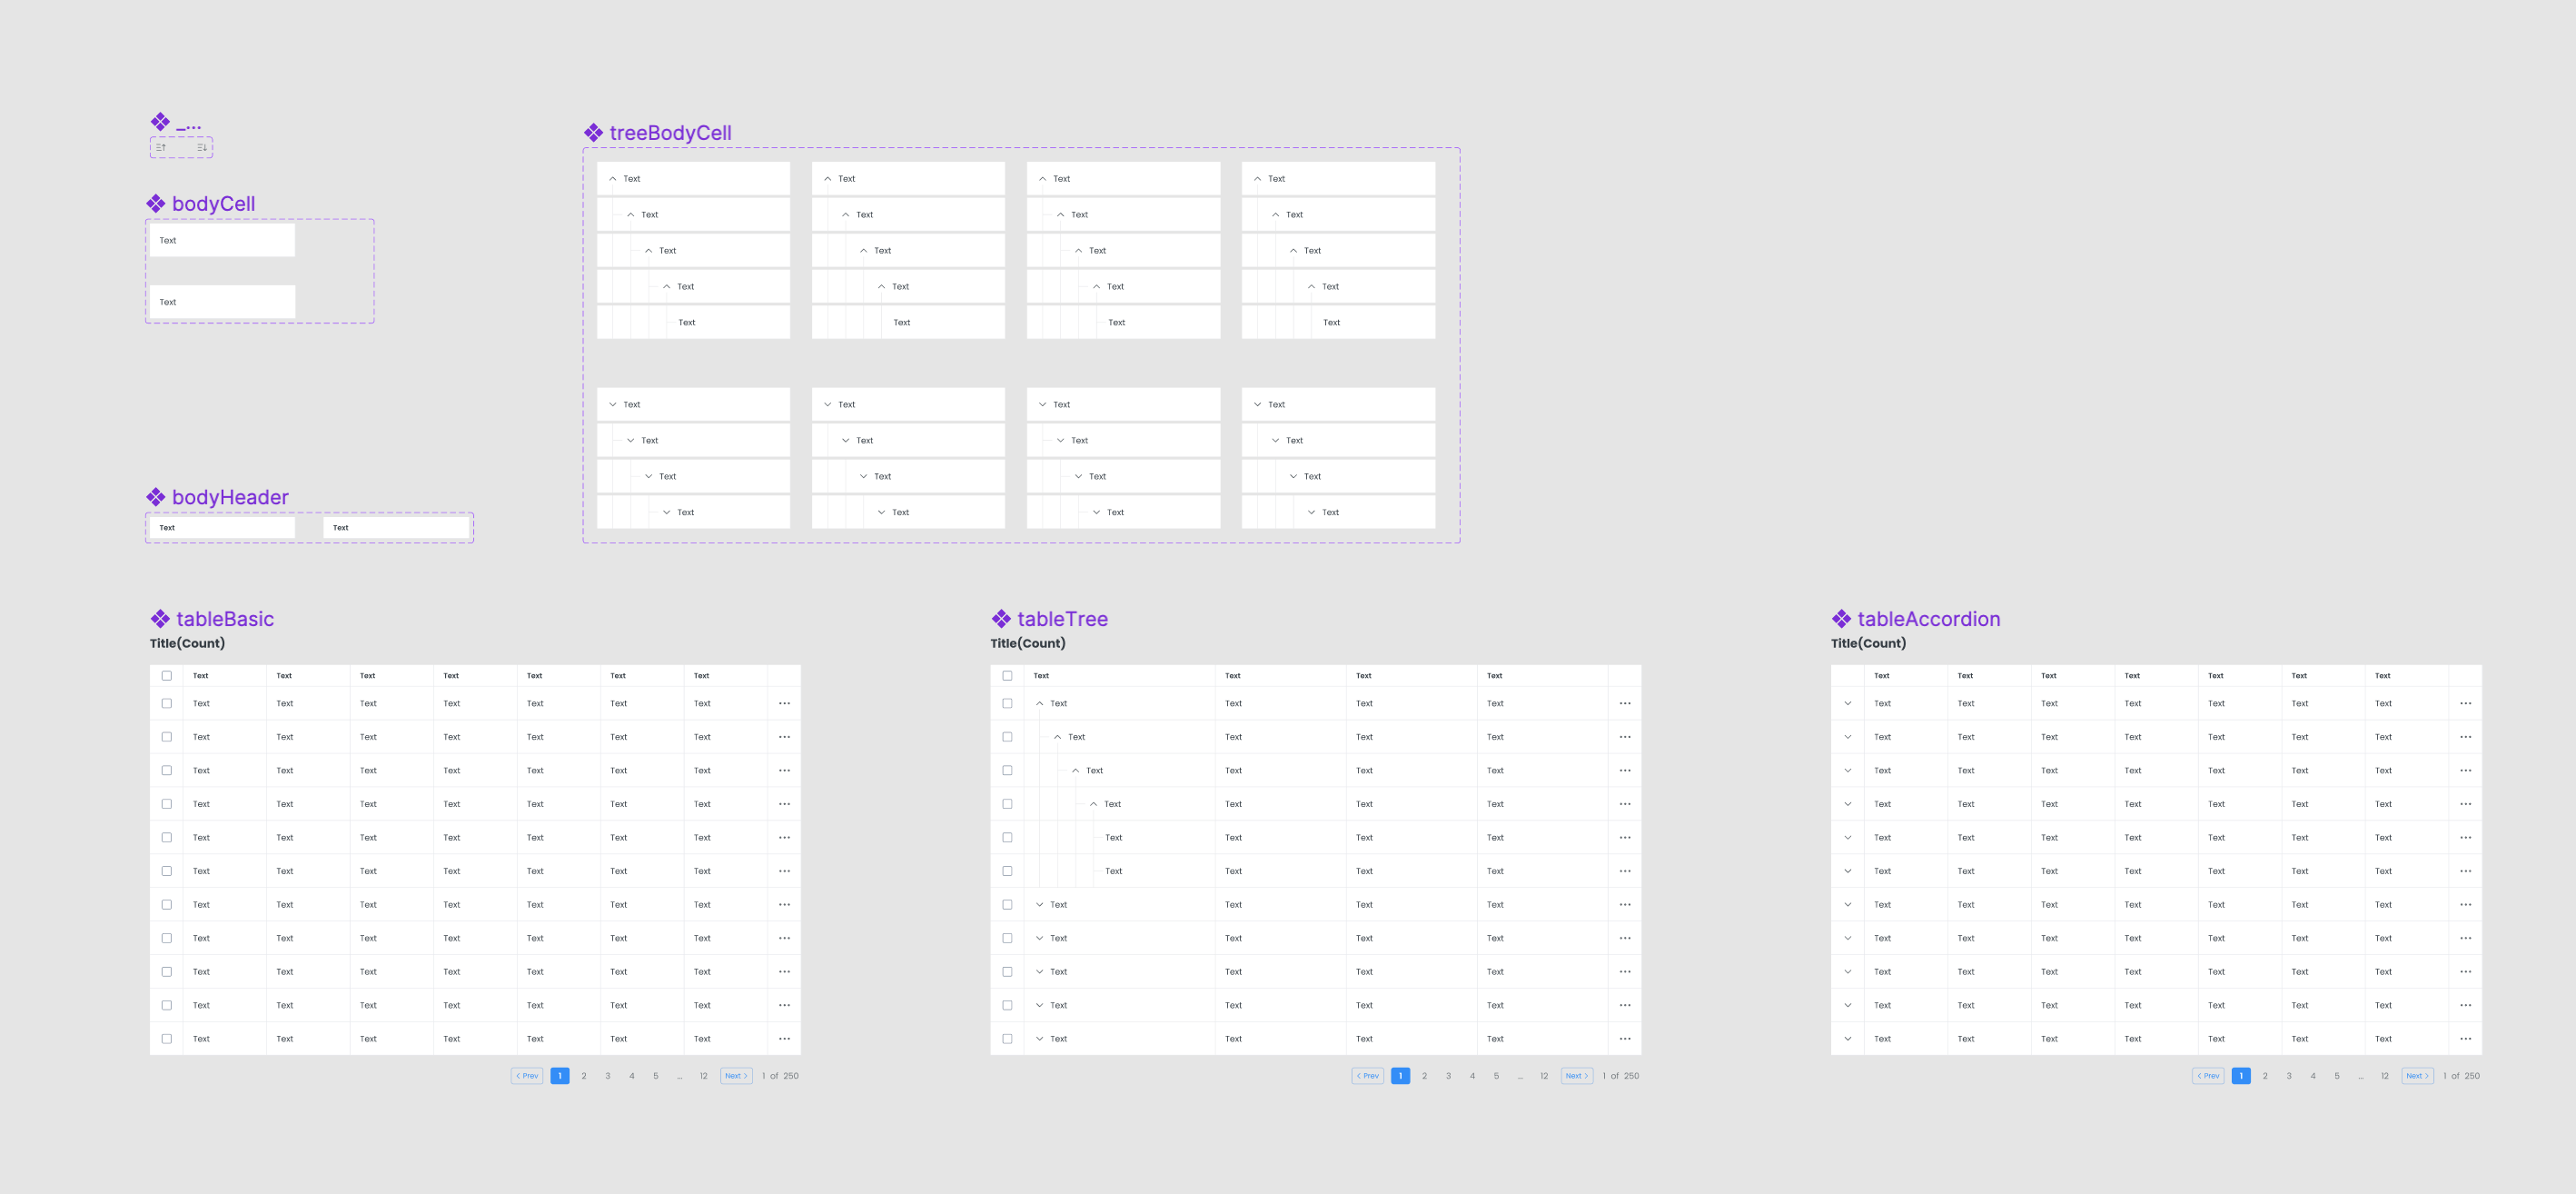Check the first row checkbox in tableBasic

pos(167,703)
